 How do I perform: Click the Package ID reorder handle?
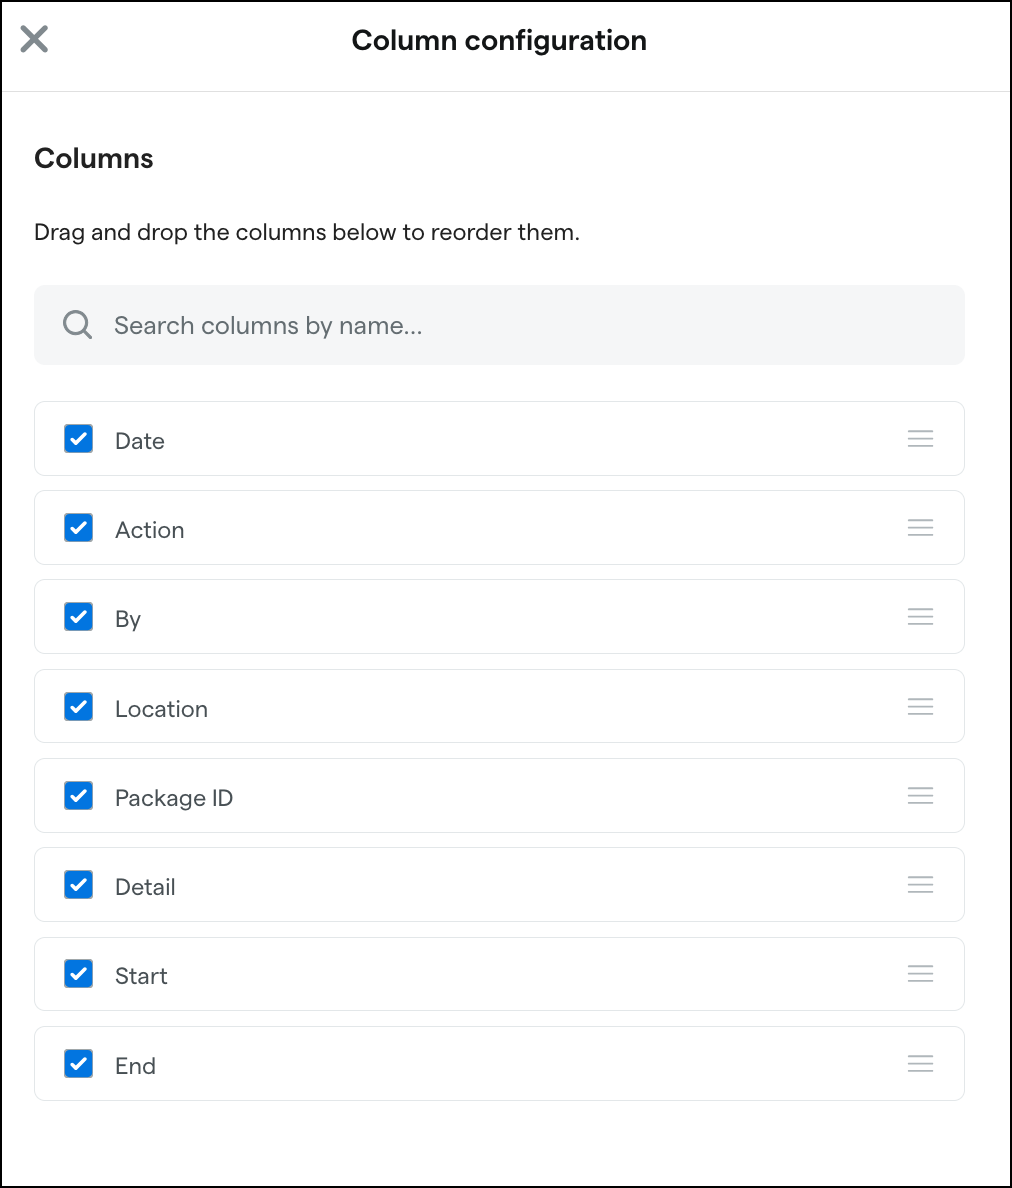point(920,796)
